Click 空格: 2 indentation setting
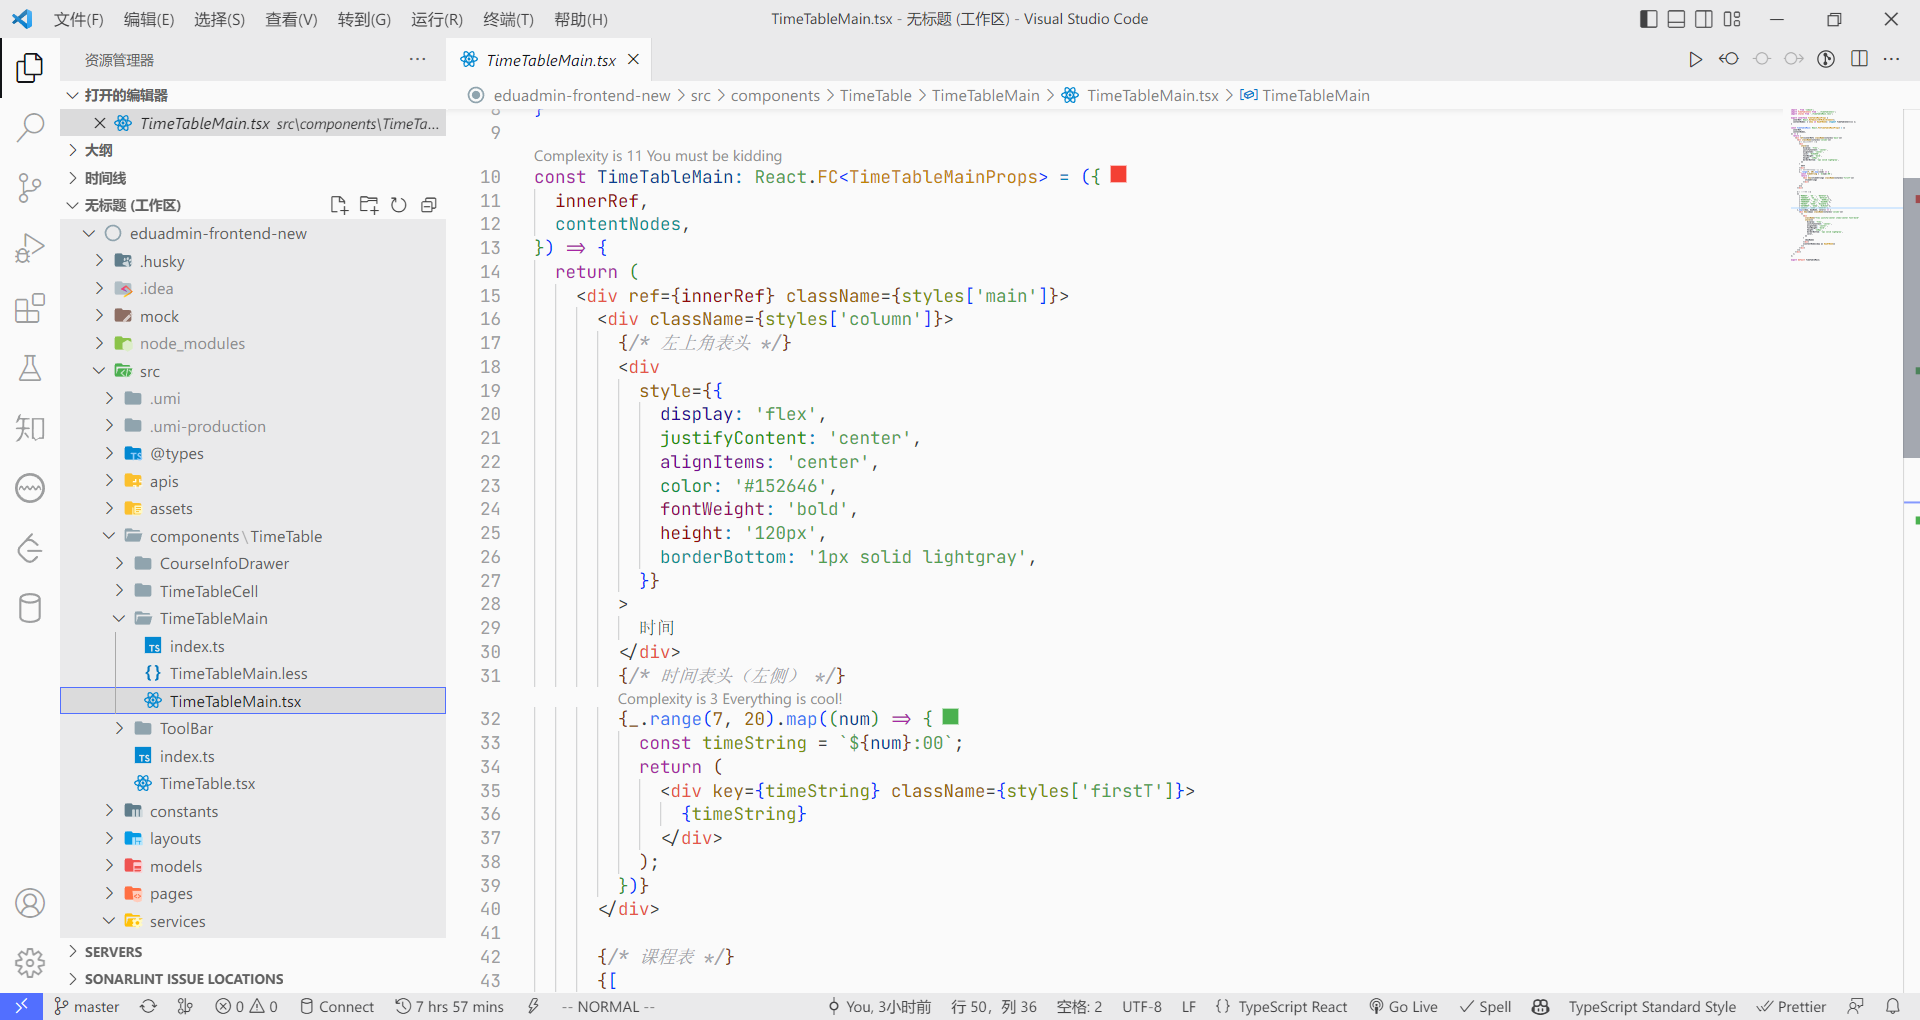The width and height of the screenshot is (1920, 1020). click(x=1079, y=1006)
